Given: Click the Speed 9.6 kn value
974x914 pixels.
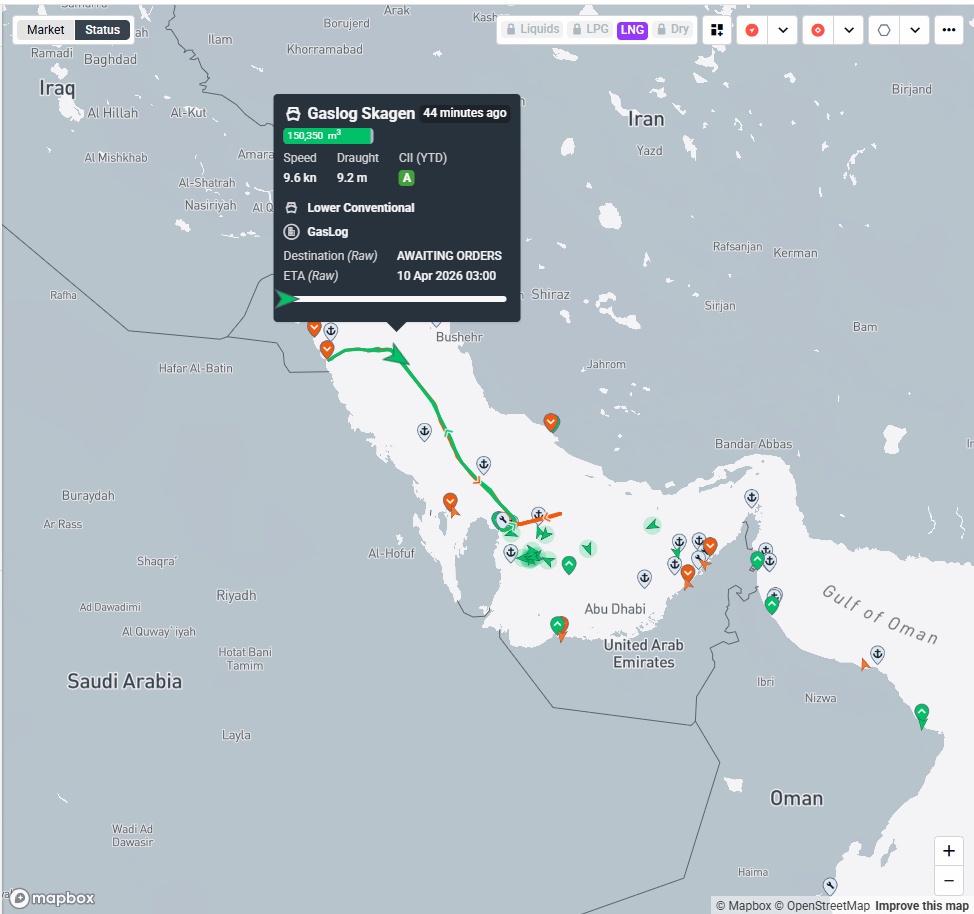Looking at the screenshot, I should [x=299, y=178].
